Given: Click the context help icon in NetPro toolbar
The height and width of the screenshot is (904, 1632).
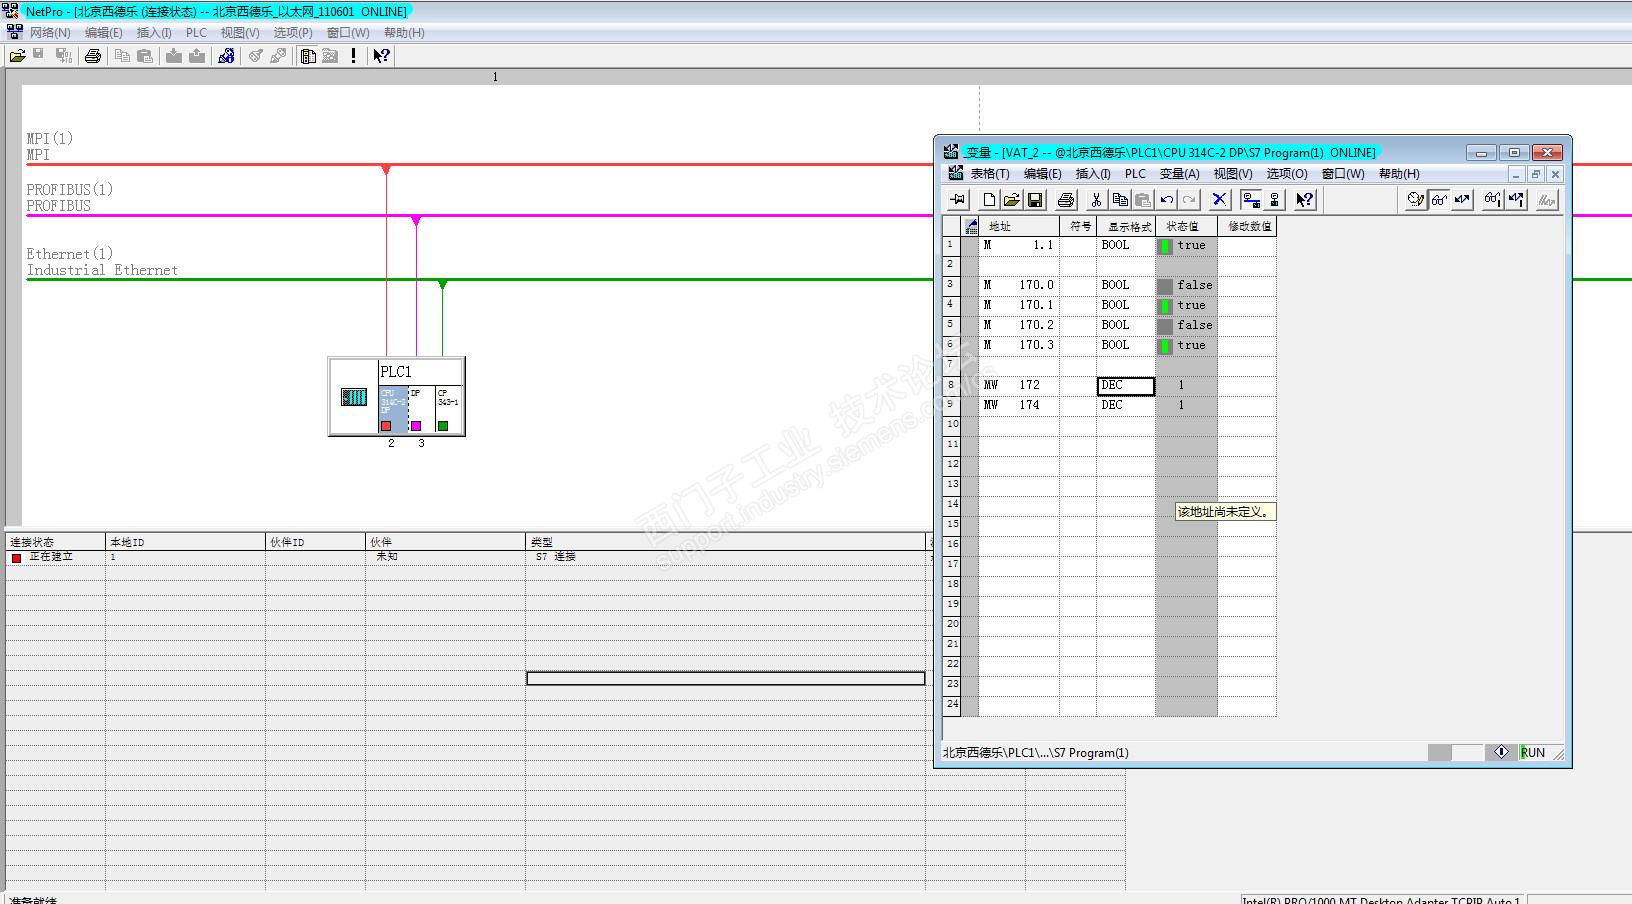Looking at the screenshot, I should (x=381, y=56).
